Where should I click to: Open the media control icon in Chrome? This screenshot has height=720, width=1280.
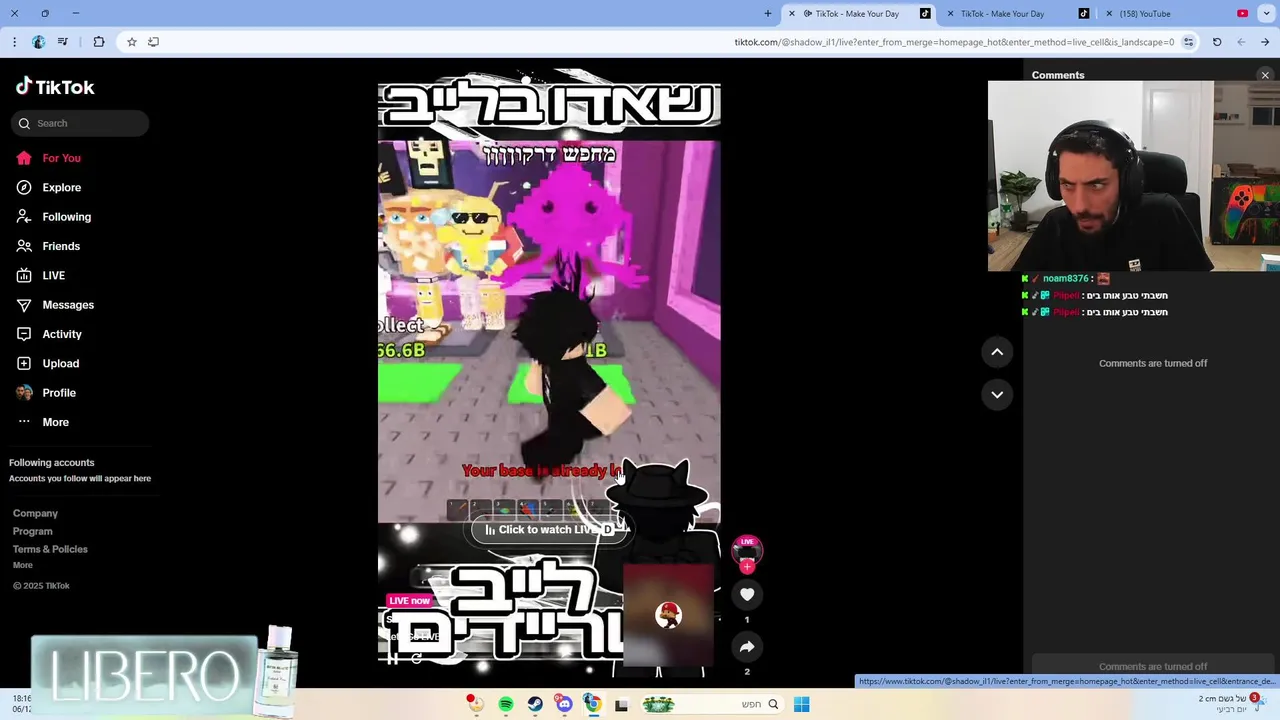point(63,42)
